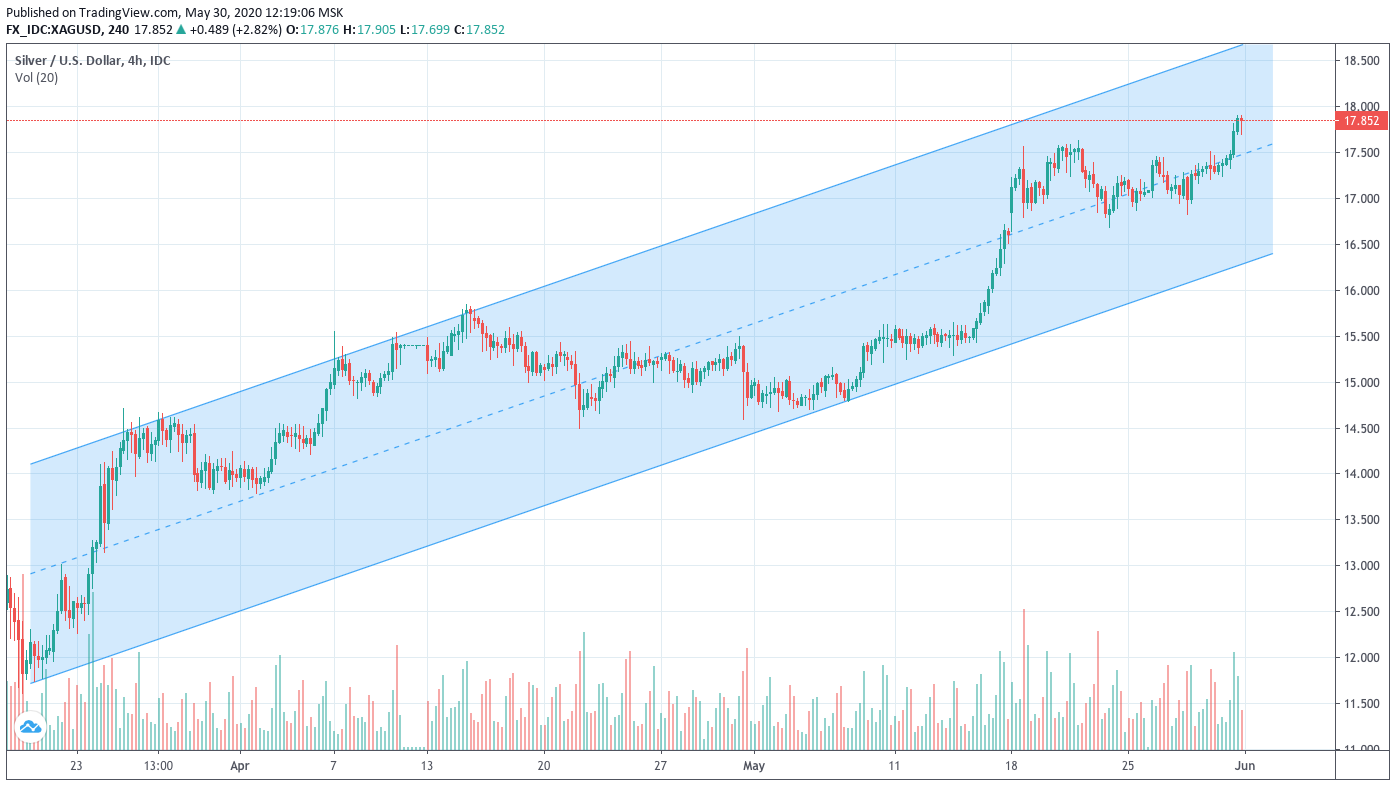This screenshot has width=1396, height=786.
Task: Click the FX_IDC:XAGUSD symbol text
Action: [54, 30]
